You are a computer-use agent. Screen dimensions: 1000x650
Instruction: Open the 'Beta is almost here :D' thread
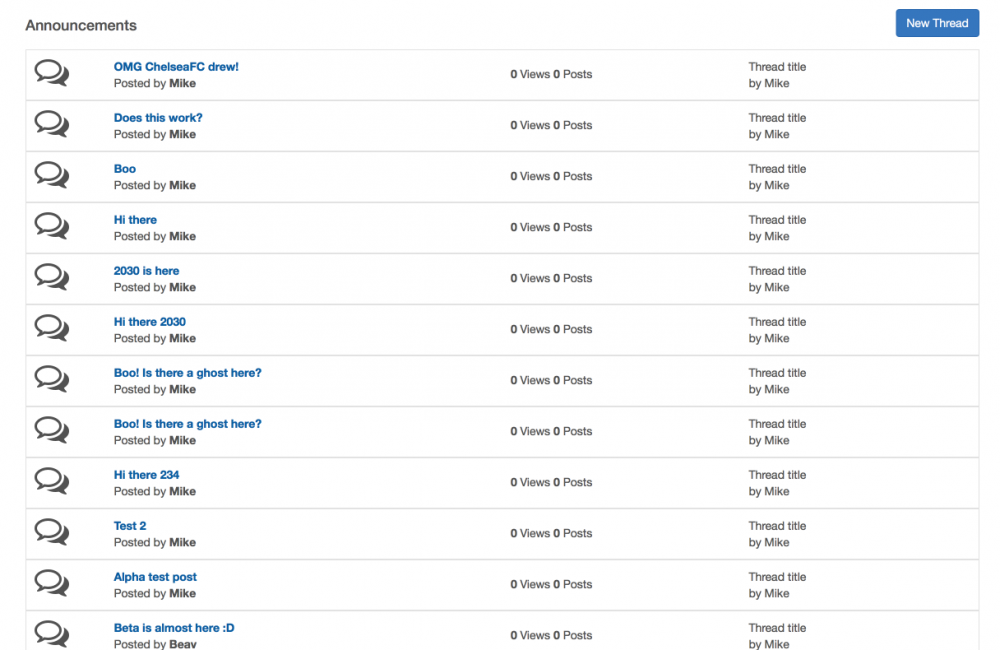coord(174,628)
